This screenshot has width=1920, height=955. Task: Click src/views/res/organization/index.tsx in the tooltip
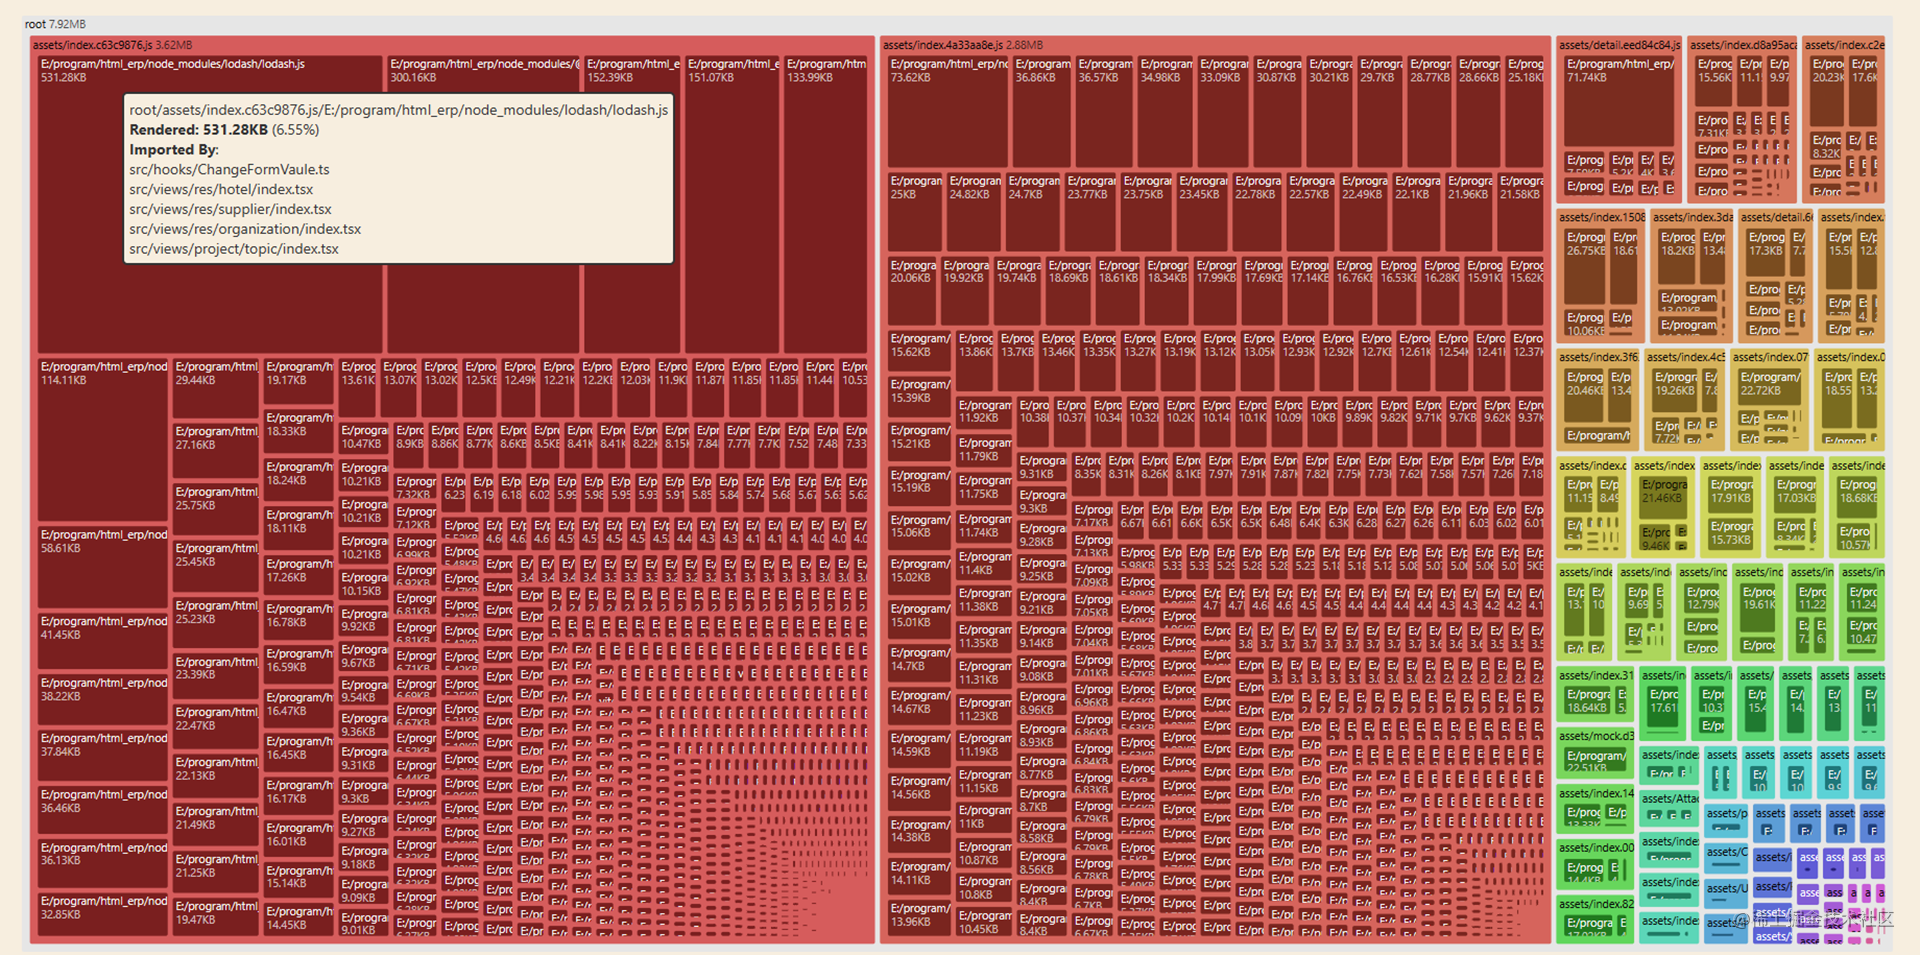tap(245, 229)
